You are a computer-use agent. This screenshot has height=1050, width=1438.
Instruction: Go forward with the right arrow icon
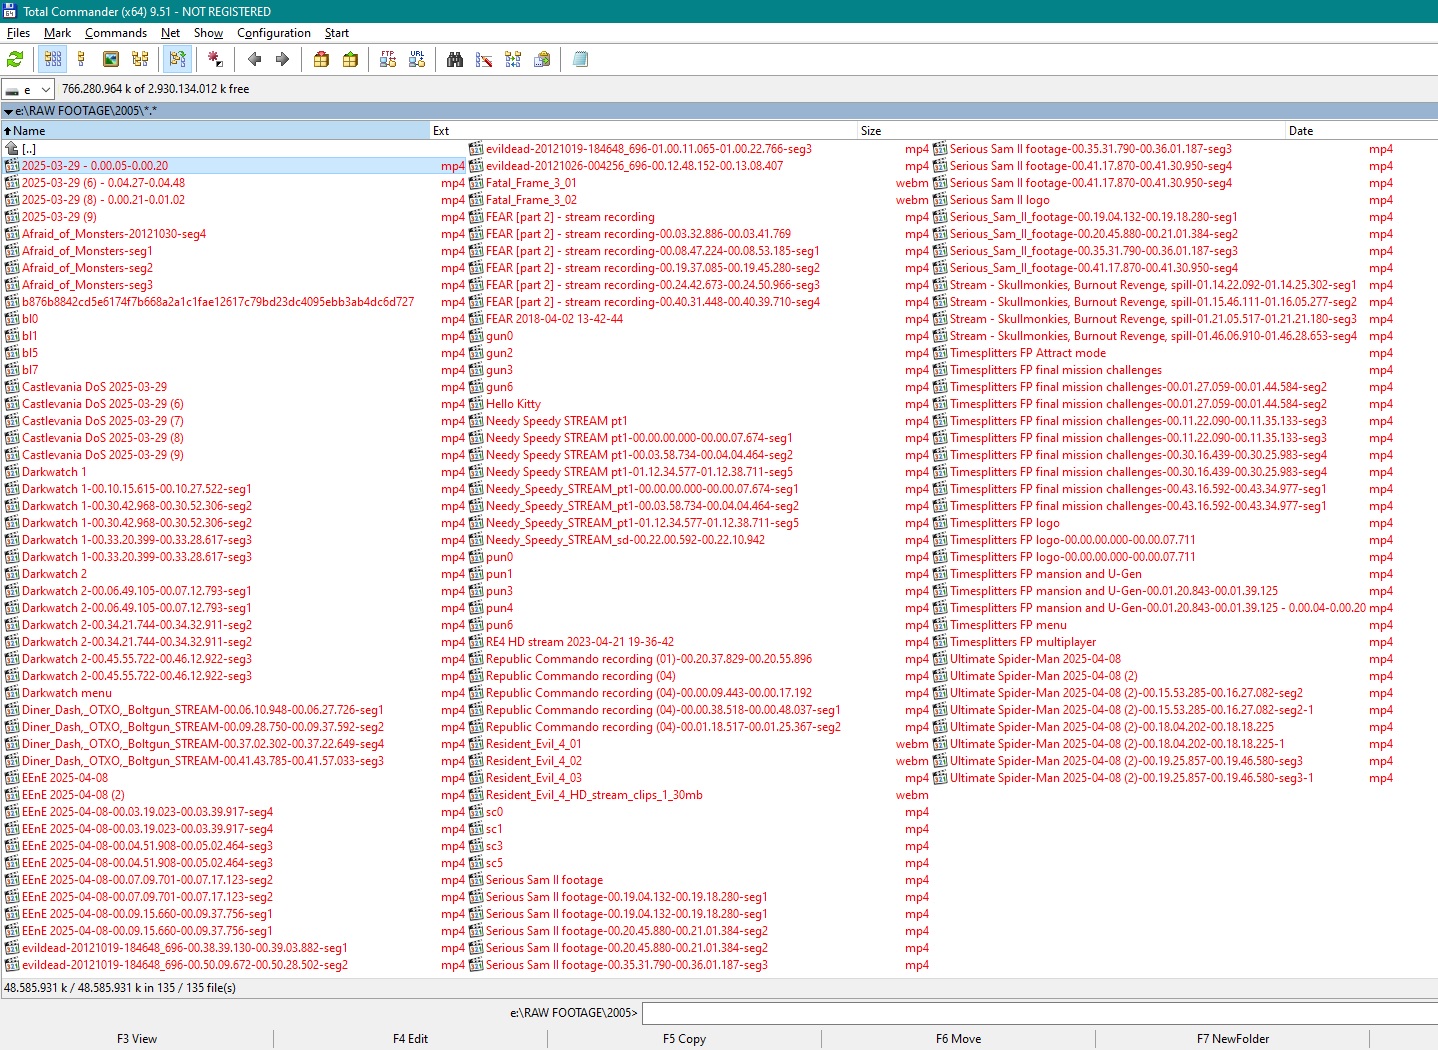tap(282, 60)
